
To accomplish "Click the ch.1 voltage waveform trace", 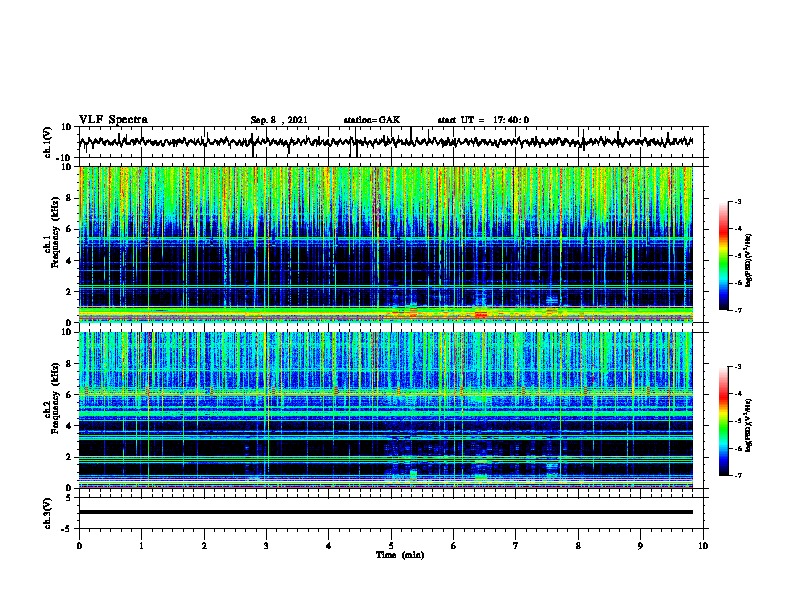I will (386, 142).
